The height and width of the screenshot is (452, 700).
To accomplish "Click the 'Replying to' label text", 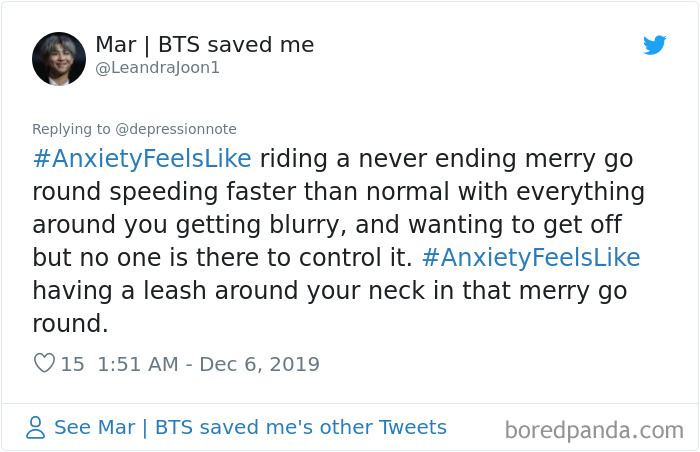I will [x=70, y=129].
